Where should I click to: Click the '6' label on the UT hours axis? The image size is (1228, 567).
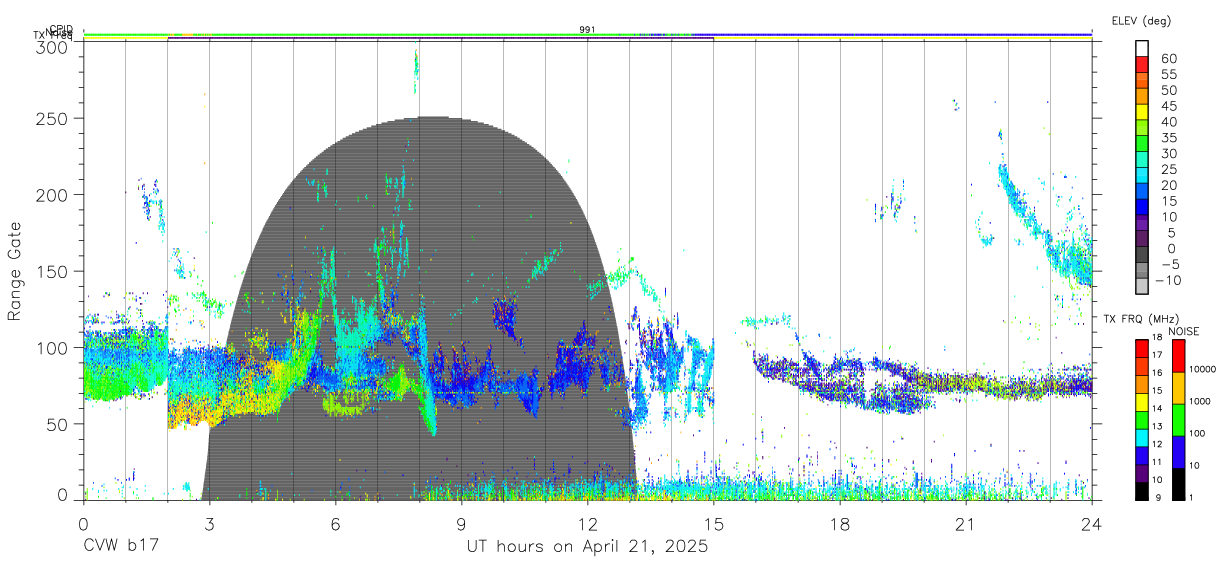[335, 524]
